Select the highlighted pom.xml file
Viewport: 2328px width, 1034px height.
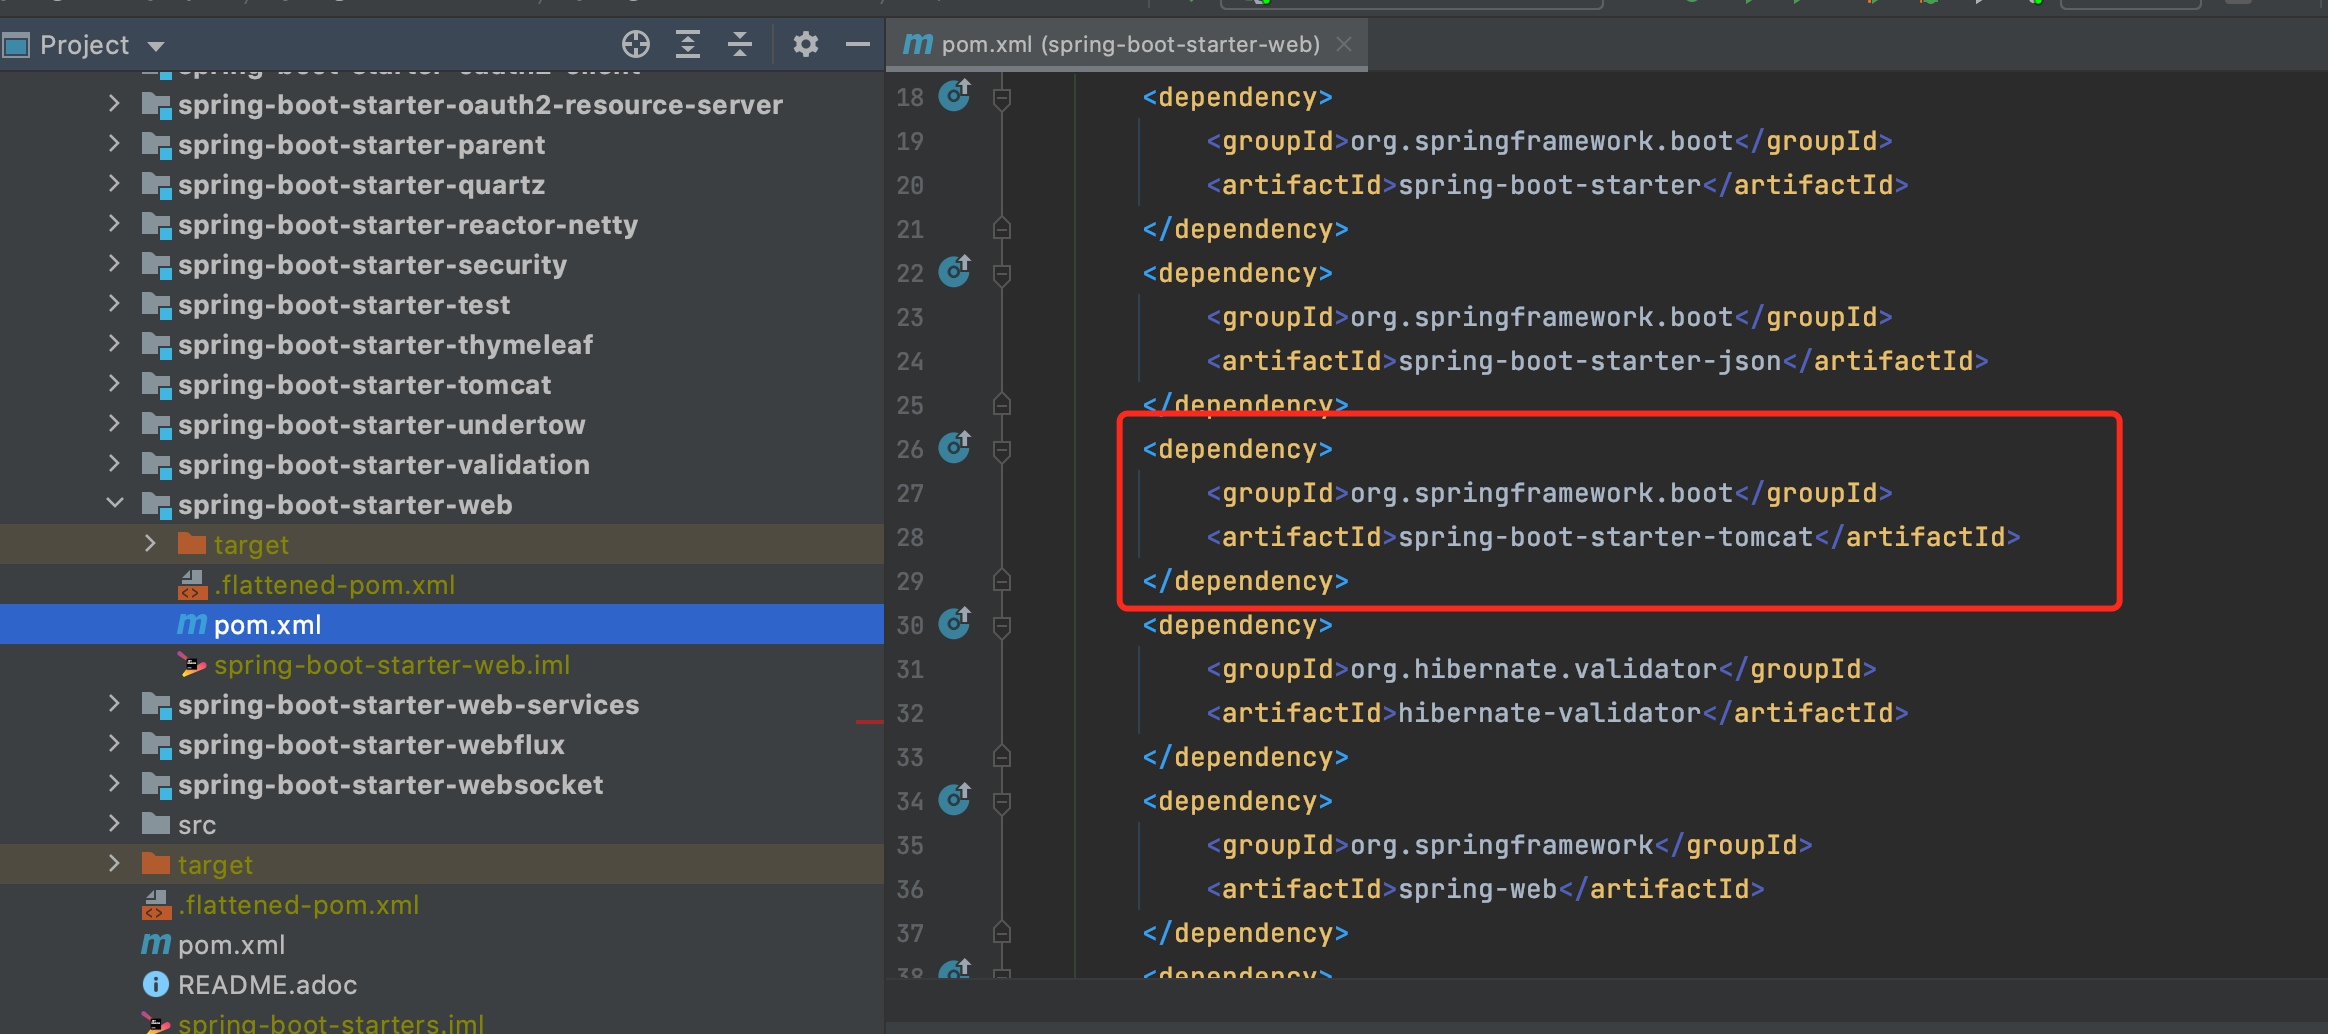point(442,625)
